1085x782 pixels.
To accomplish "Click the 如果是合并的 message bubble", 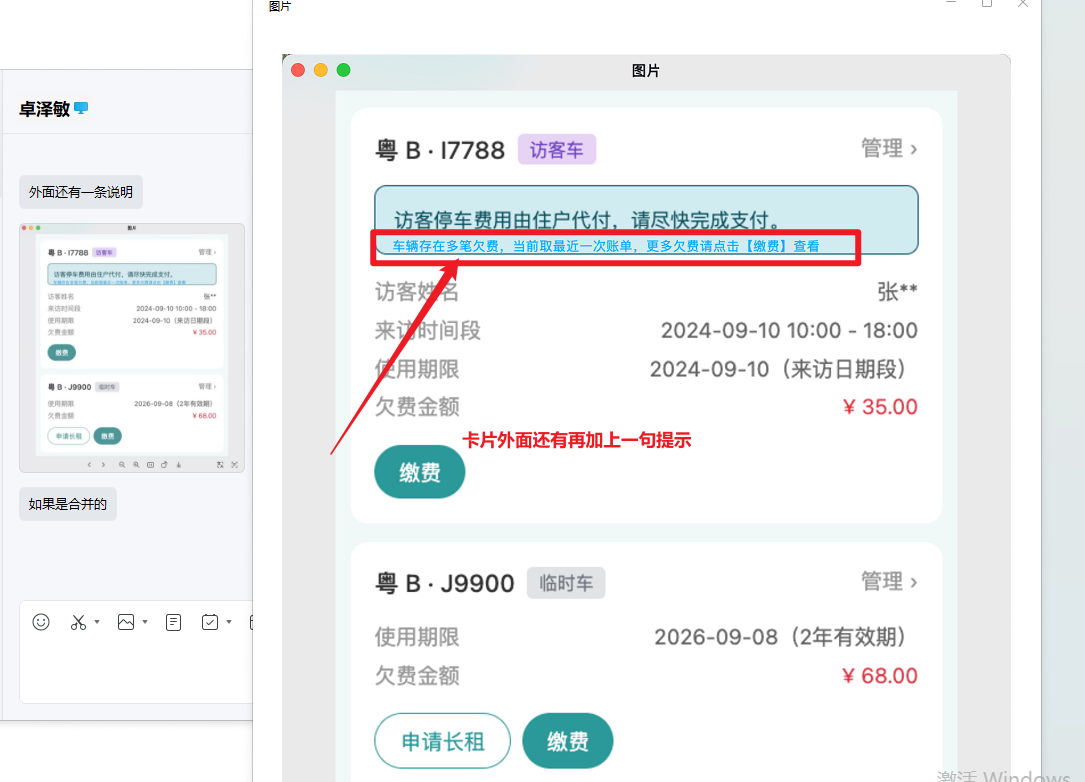I will 68,504.
